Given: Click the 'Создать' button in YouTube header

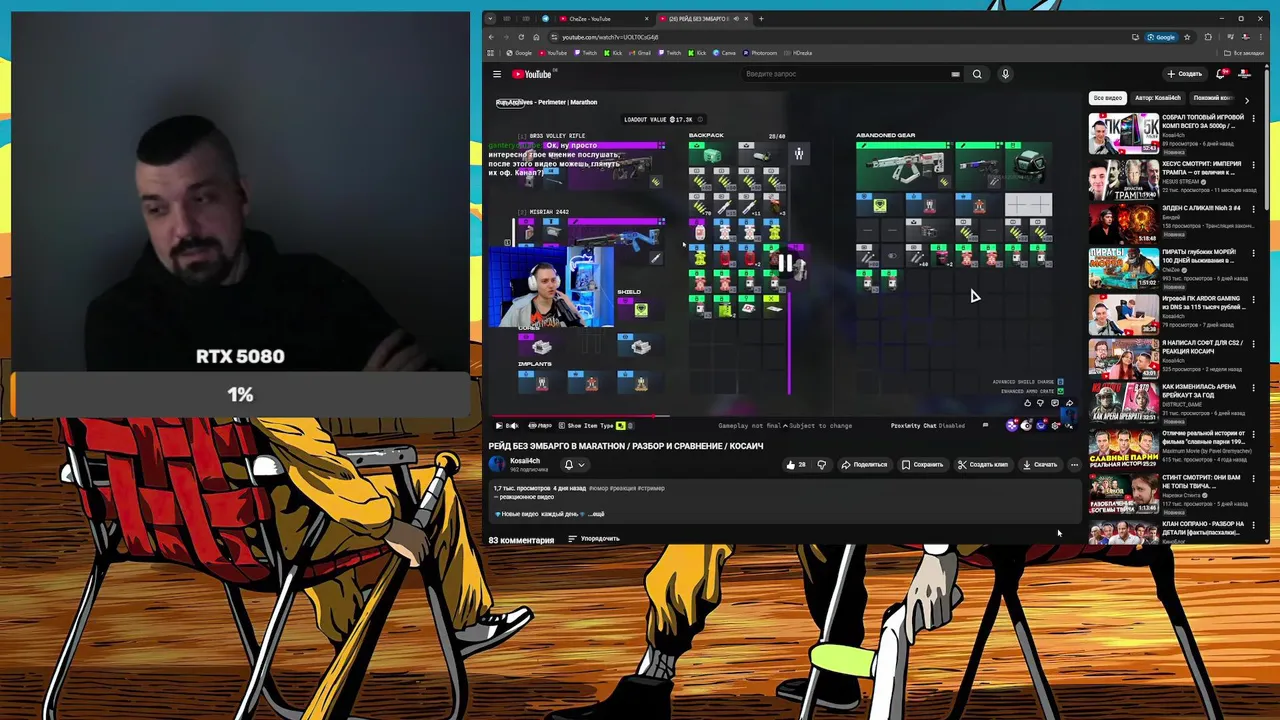Looking at the screenshot, I should pos(1184,74).
